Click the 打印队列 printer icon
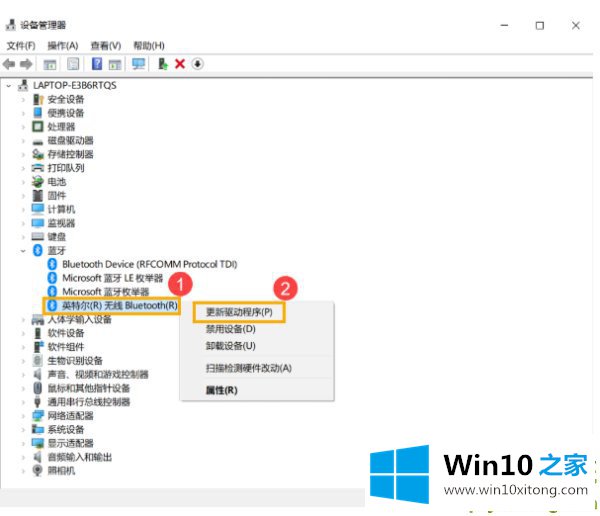Screen dimensions: 600x516 [38, 168]
